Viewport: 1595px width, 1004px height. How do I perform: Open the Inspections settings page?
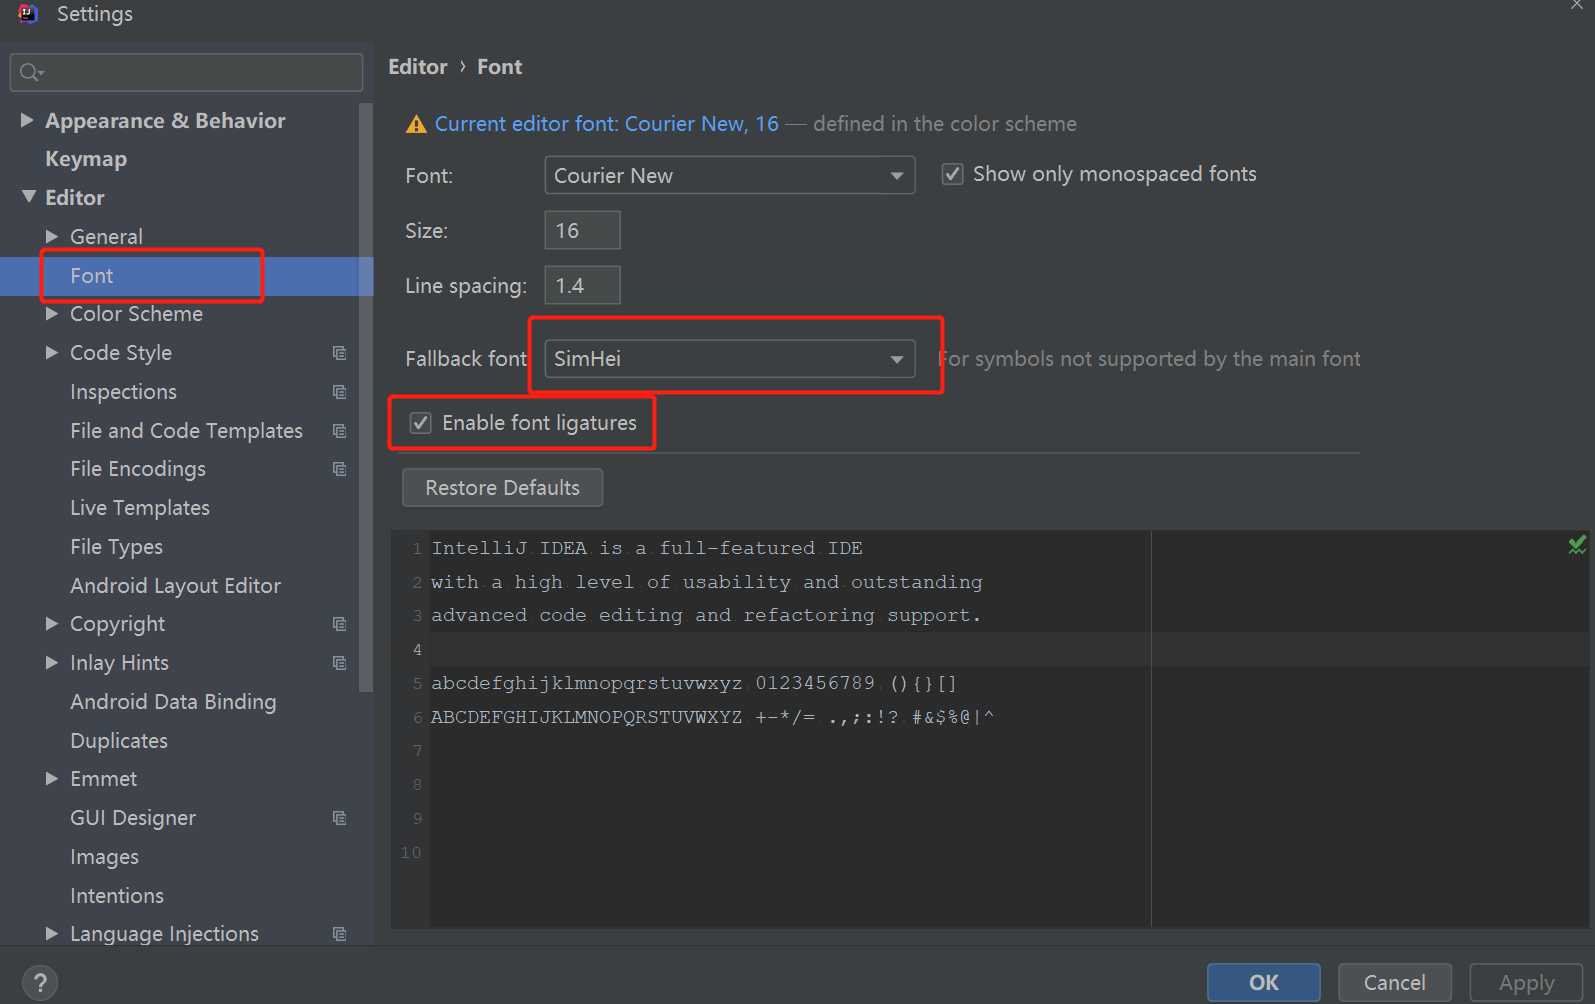[123, 392]
